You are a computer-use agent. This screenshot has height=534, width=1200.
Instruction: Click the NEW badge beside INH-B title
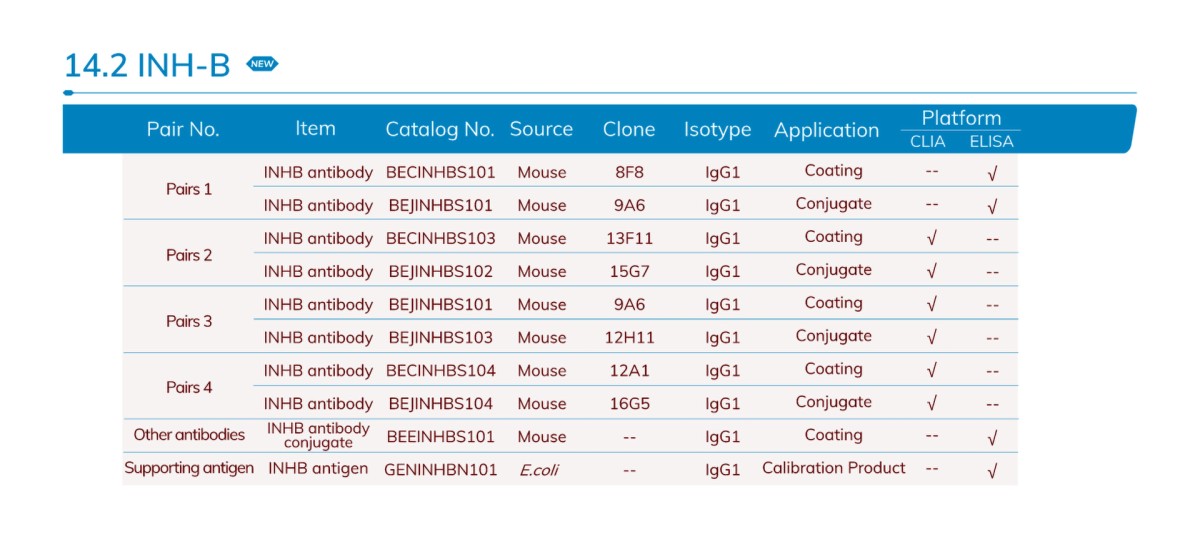[263, 64]
